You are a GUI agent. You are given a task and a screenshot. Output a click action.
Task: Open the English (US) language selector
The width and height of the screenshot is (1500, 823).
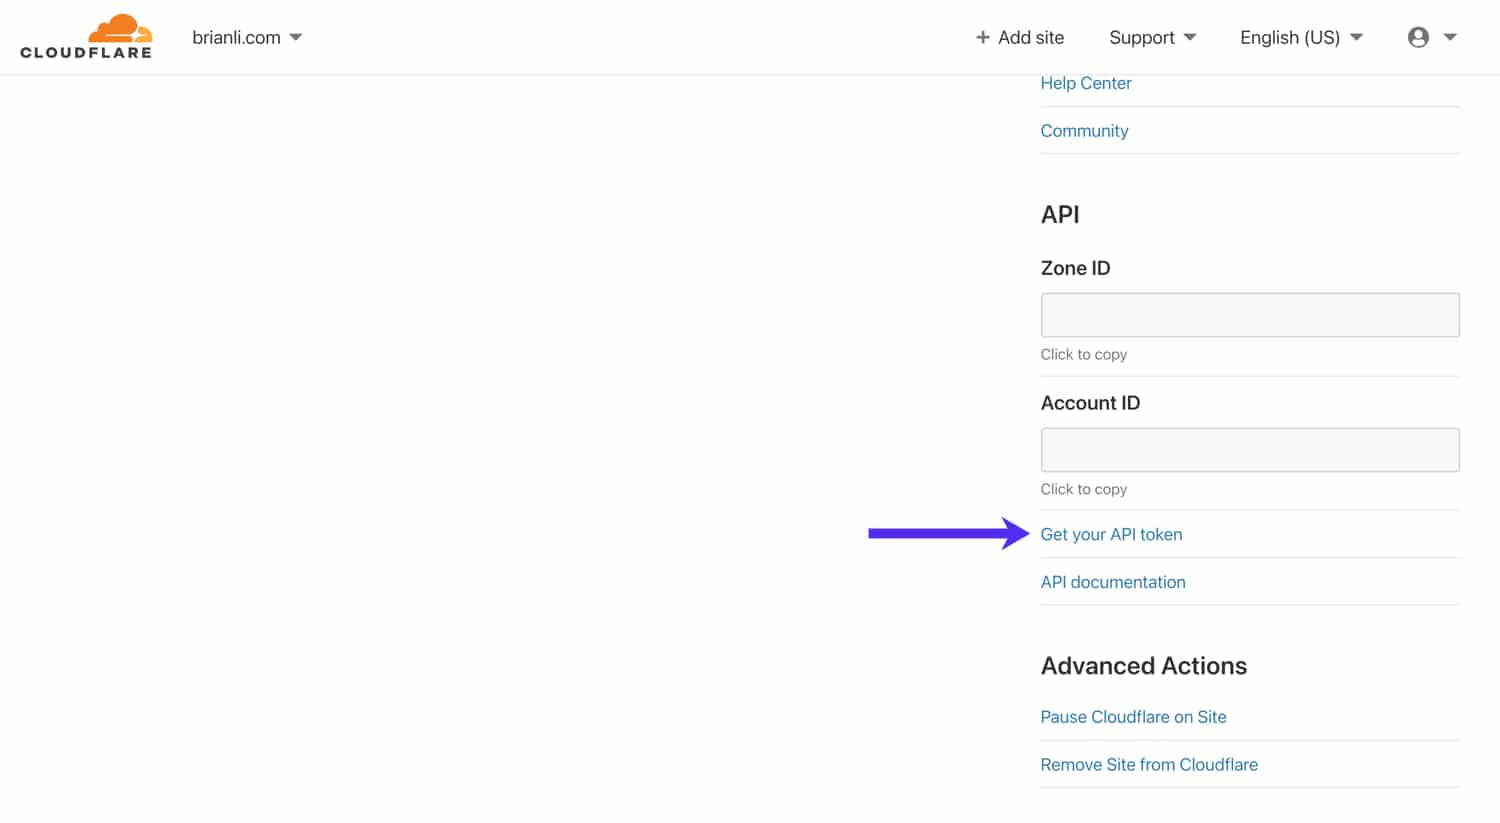[1300, 37]
